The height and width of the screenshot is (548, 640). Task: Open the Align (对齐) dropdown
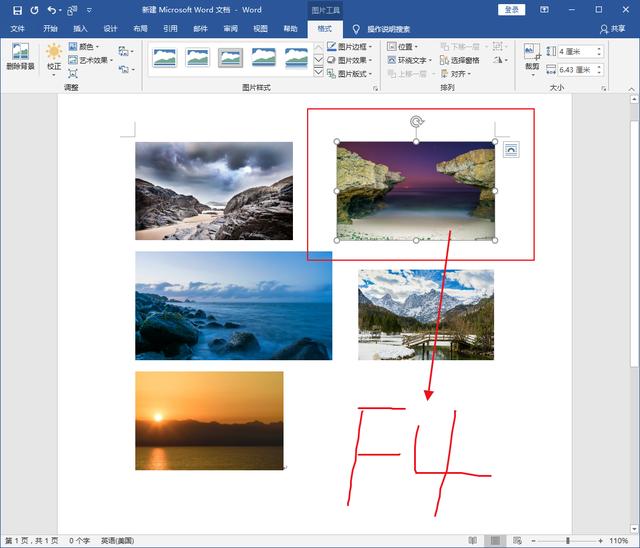tap(456, 74)
